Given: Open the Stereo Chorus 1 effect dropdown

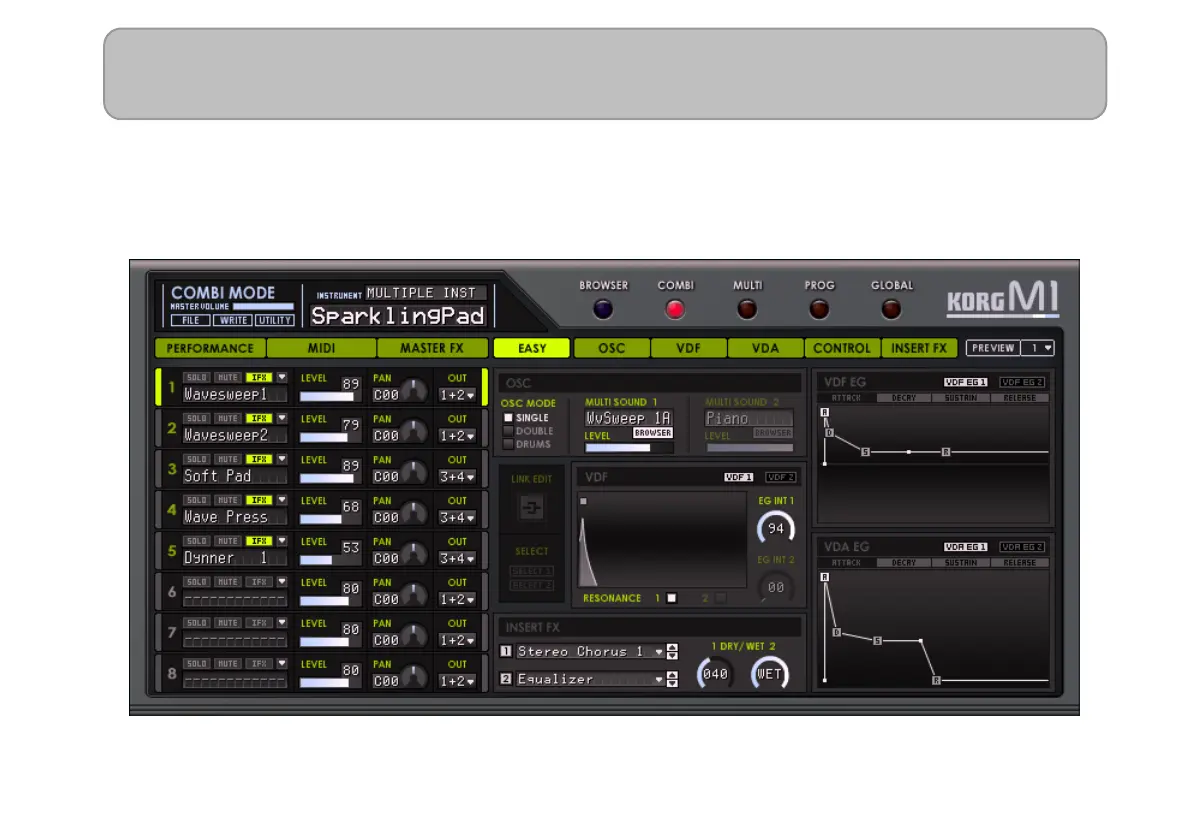Looking at the screenshot, I should point(659,651).
